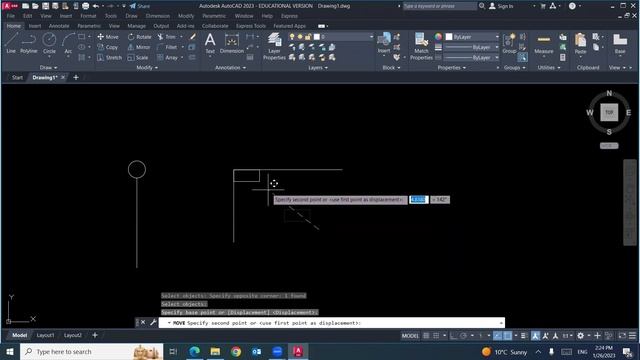
Task: Click the Base view icon
Action: coord(620,43)
